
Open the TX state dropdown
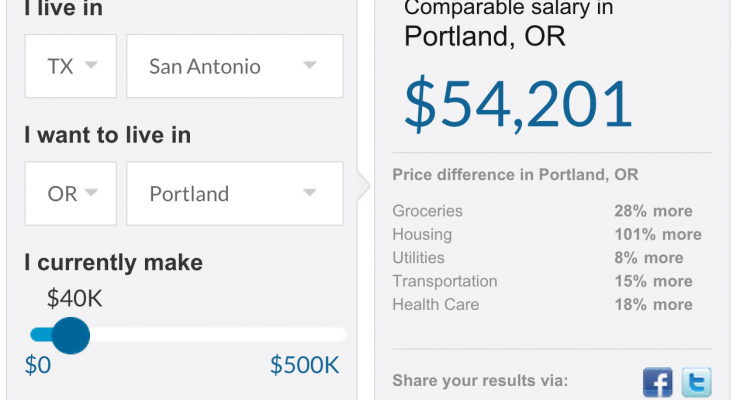tap(71, 66)
